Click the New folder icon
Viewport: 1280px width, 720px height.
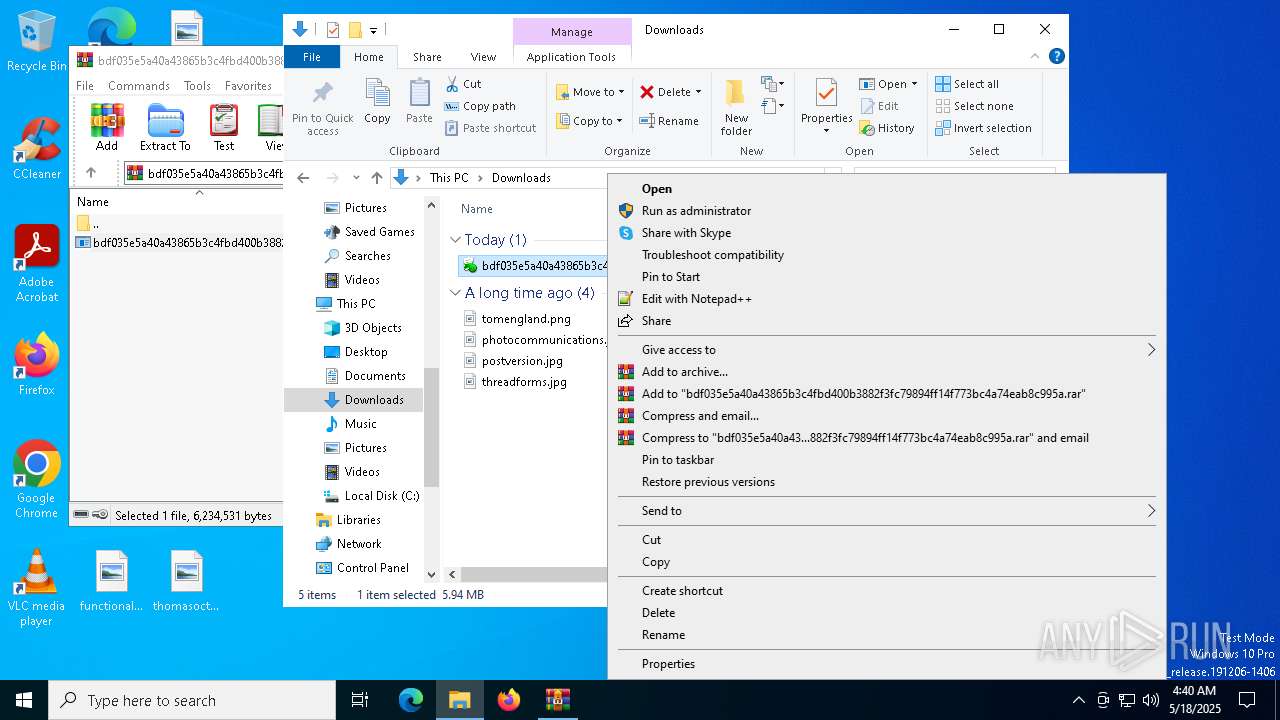coord(736,107)
